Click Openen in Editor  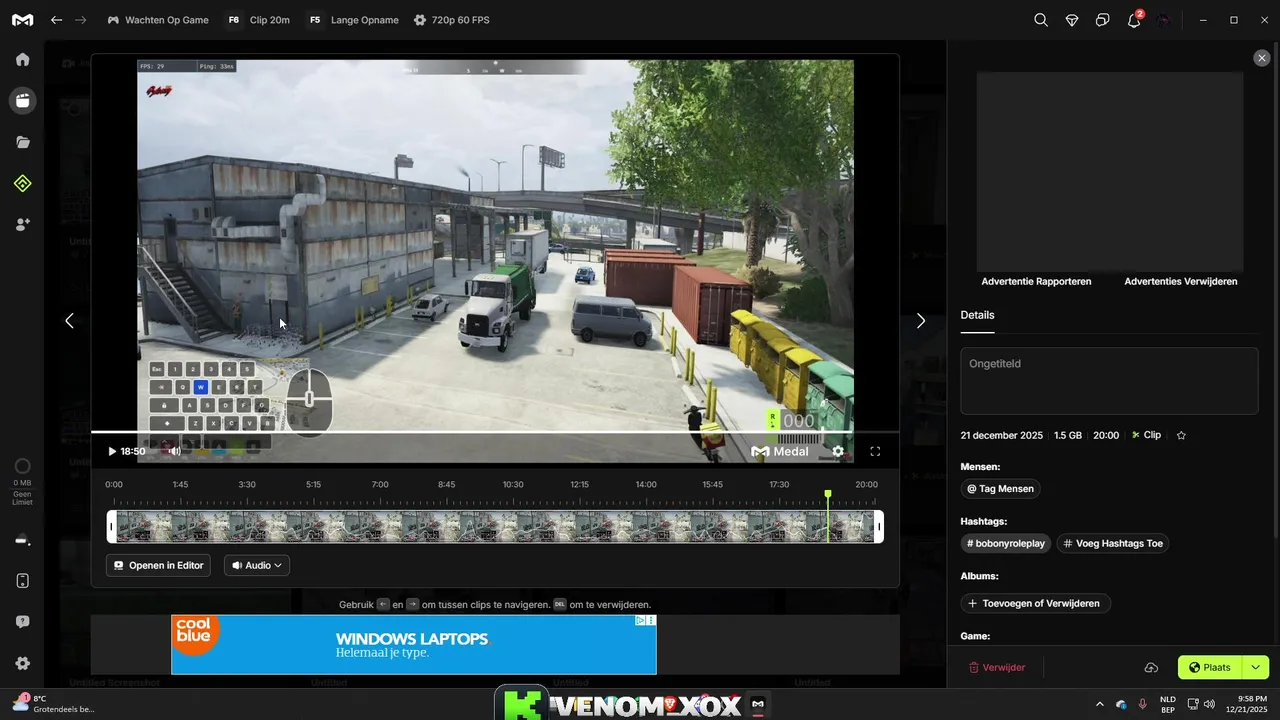(158, 565)
